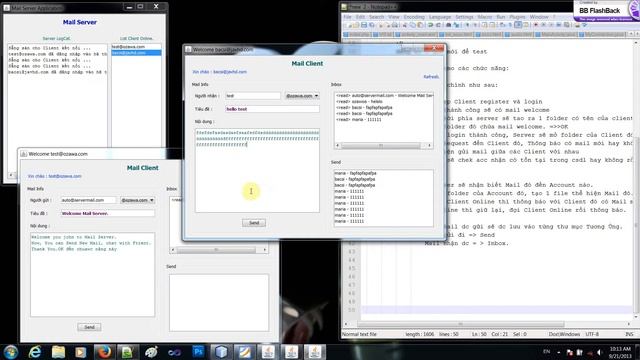The width and height of the screenshot is (640, 360).
Task: Click the Refresh link in bacsi Mail Client
Action: [x=431, y=76]
